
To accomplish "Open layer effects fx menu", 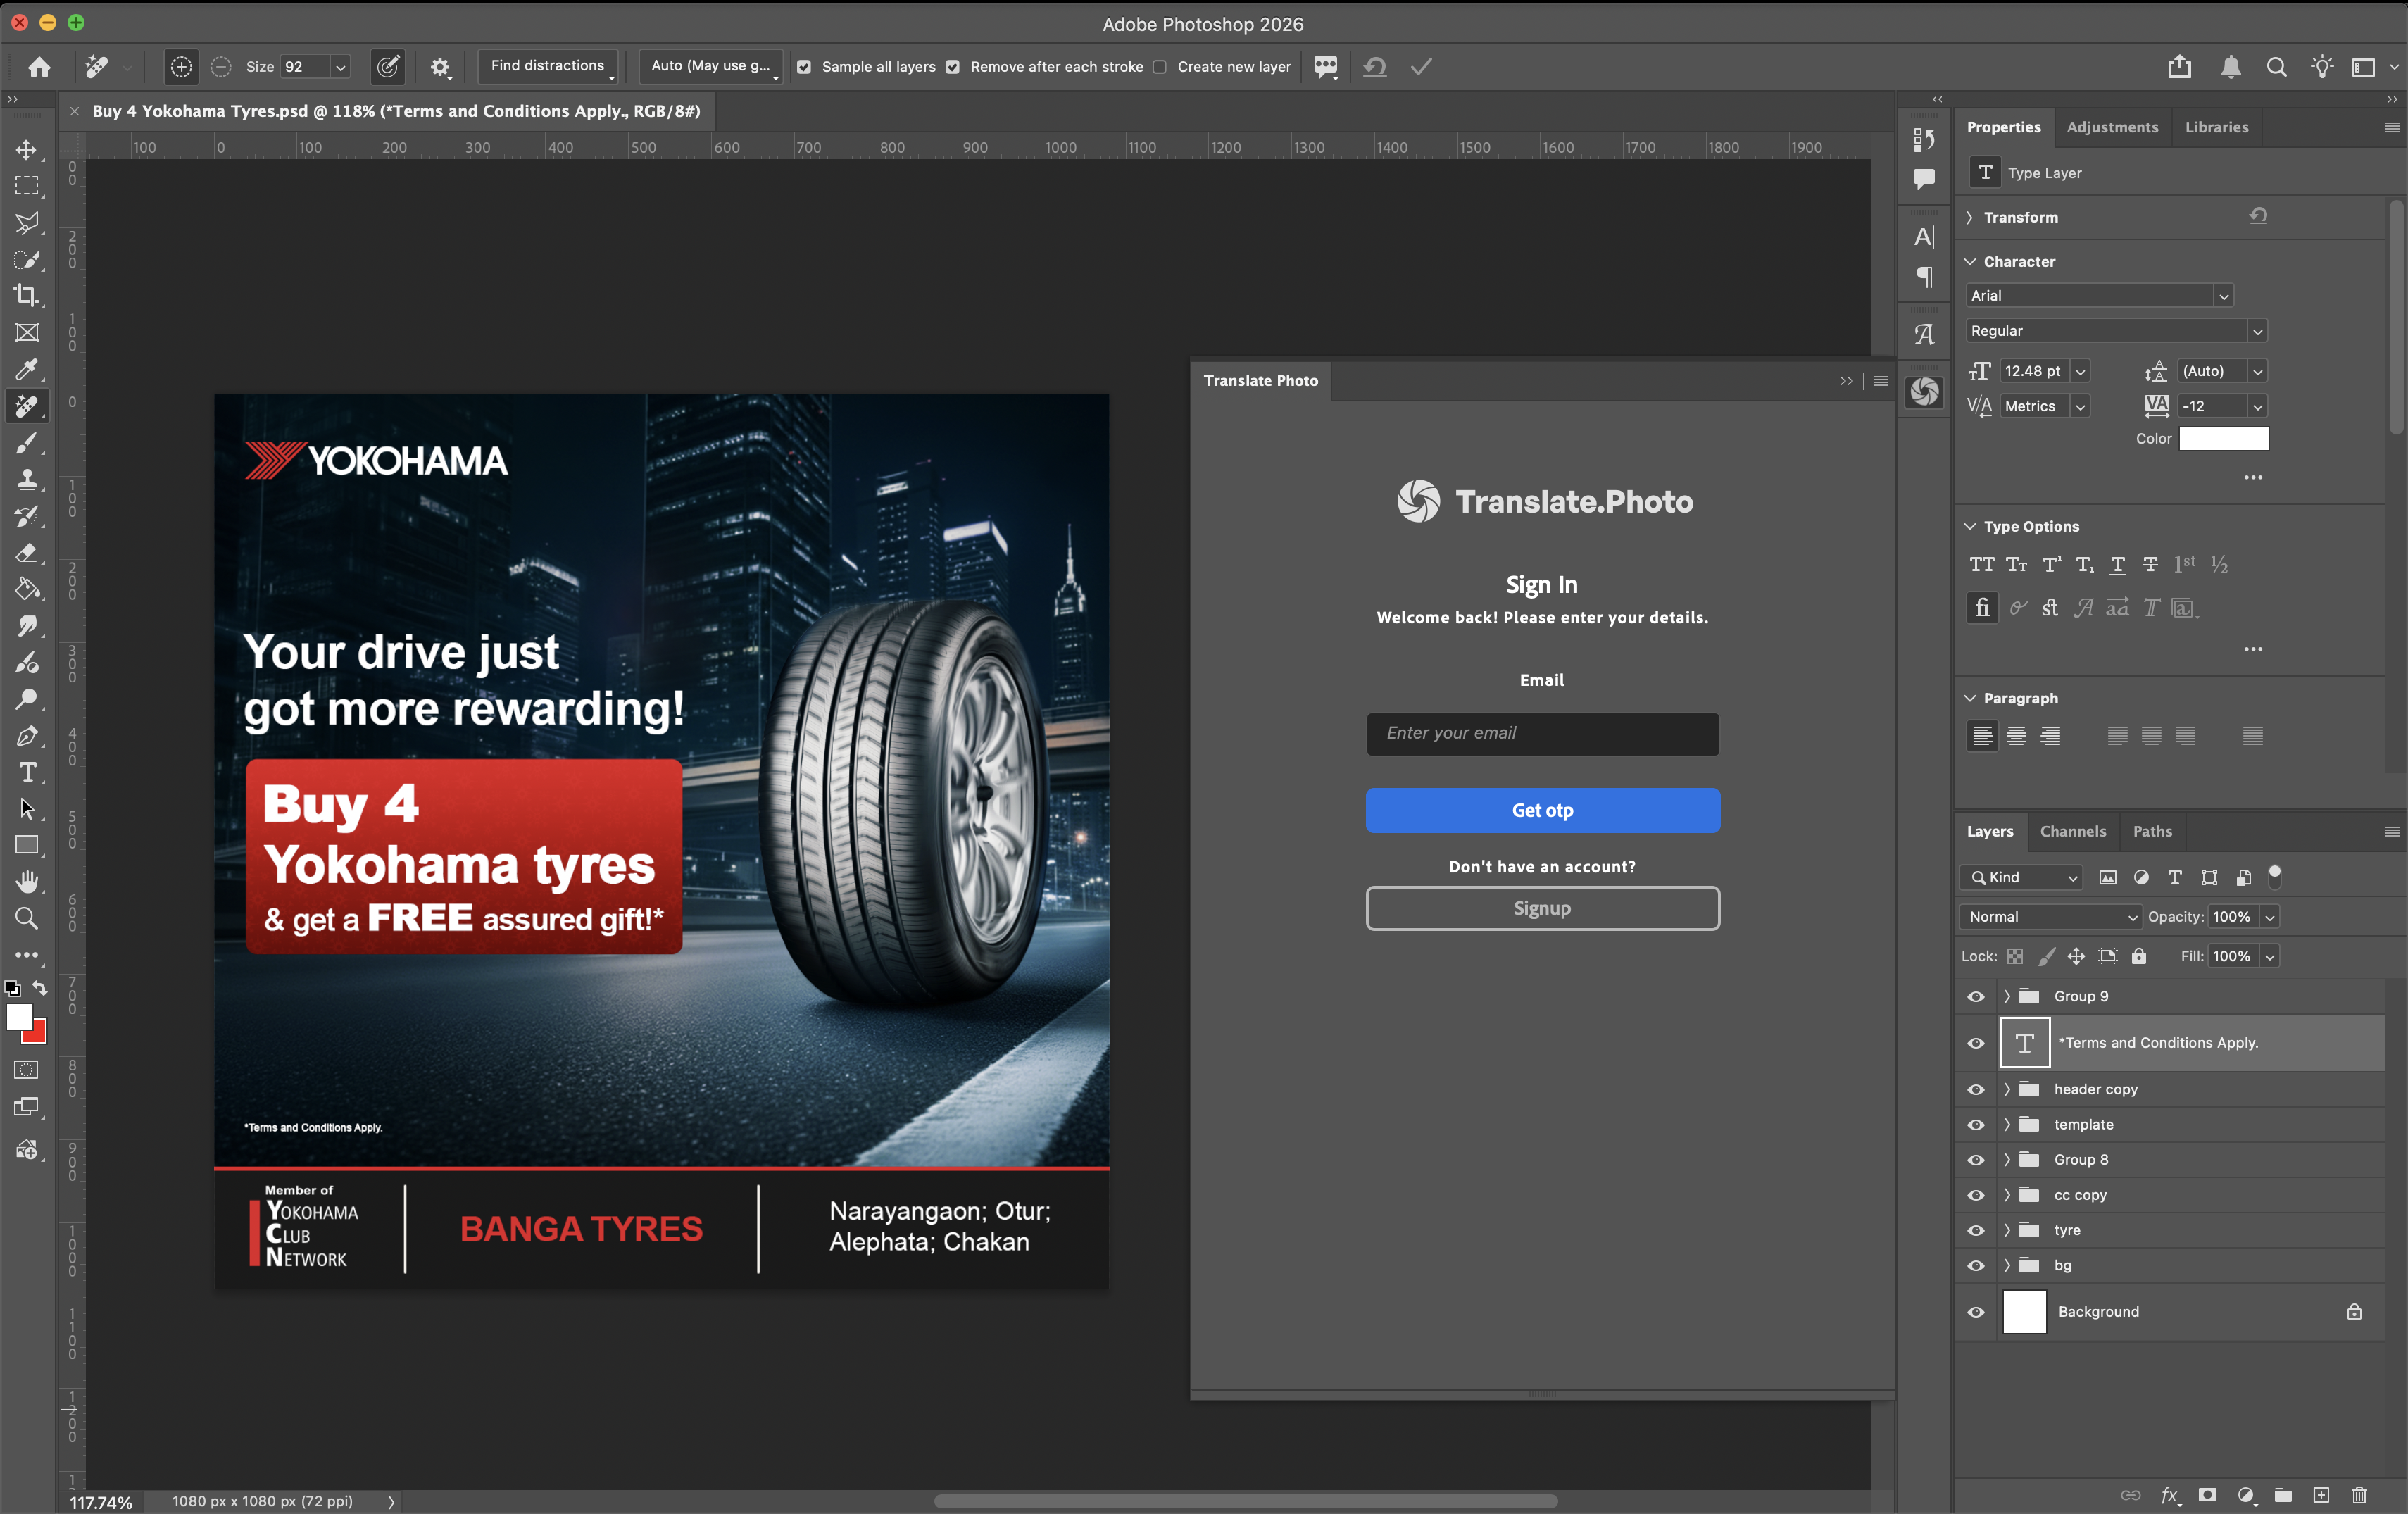I will [x=2170, y=1495].
